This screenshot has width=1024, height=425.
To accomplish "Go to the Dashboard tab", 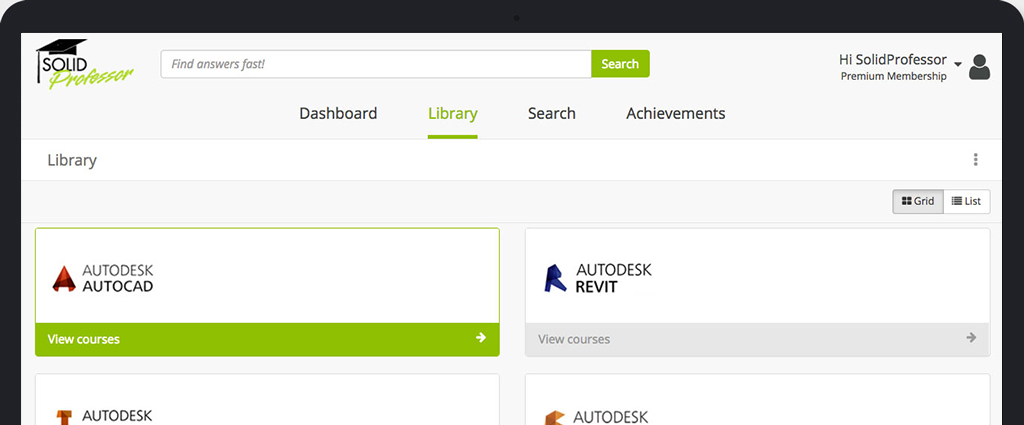I will tap(338, 113).
